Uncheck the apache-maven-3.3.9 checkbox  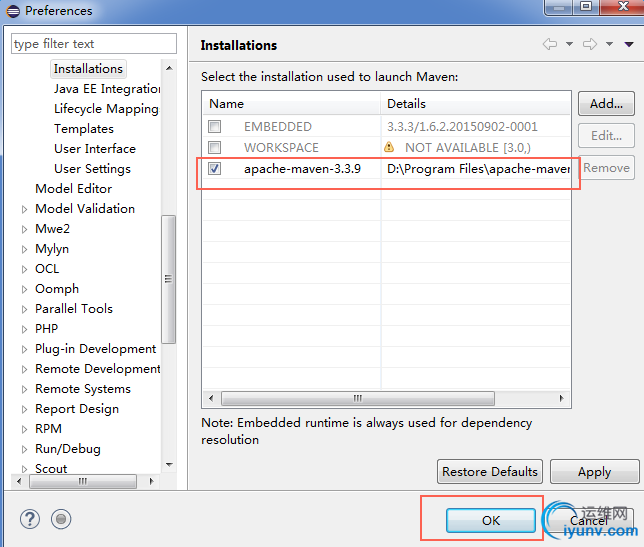(x=214, y=168)
